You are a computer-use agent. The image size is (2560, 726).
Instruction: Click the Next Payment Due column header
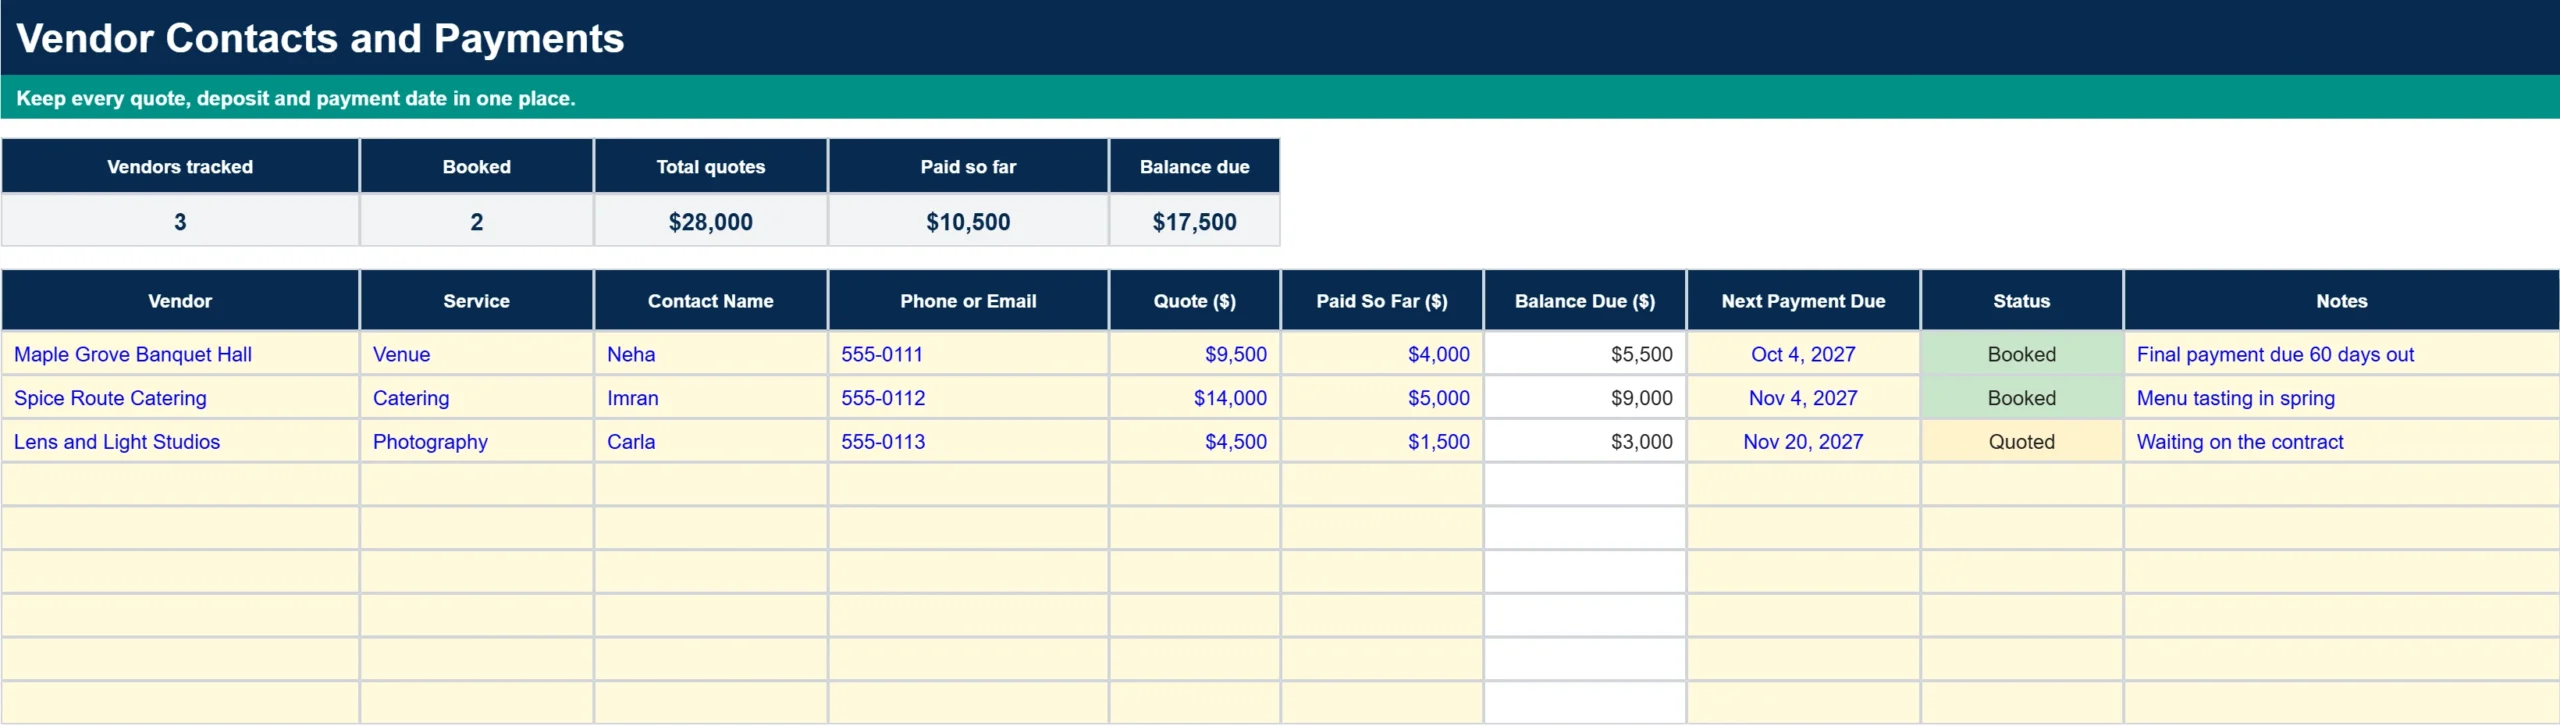point(1803,301)
